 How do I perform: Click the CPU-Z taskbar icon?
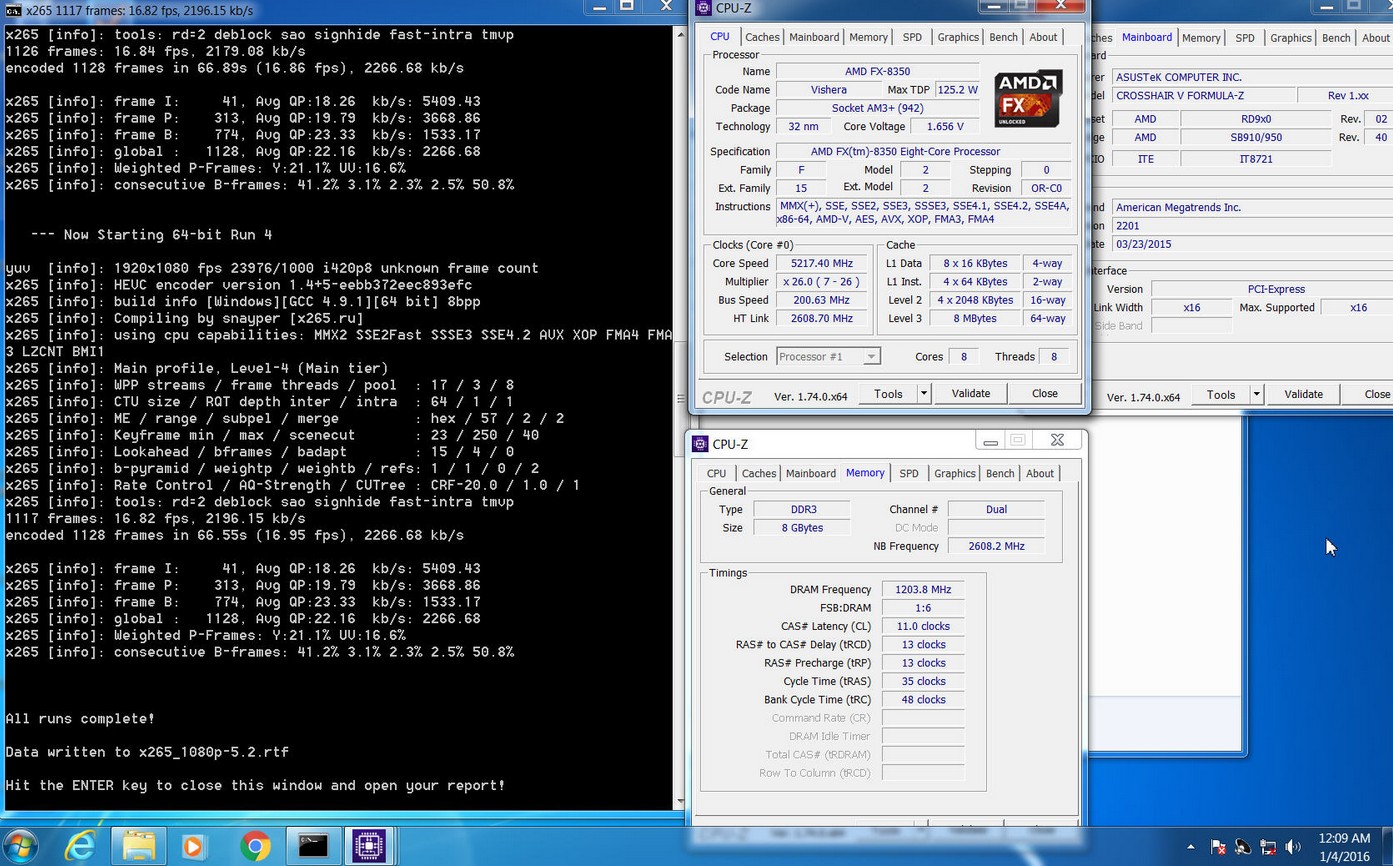tap(369, 846)
